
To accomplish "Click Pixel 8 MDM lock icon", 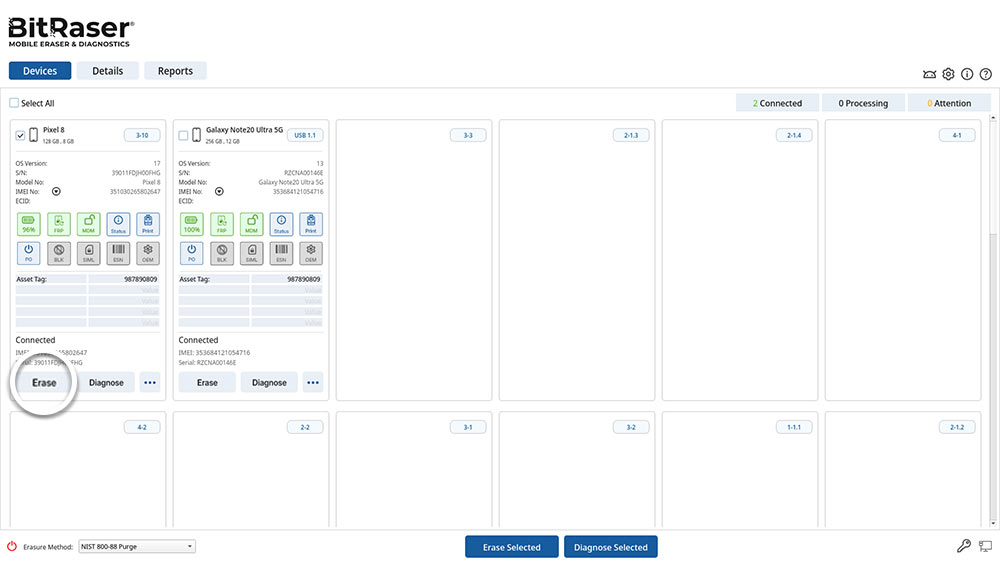I will [89, 224].
